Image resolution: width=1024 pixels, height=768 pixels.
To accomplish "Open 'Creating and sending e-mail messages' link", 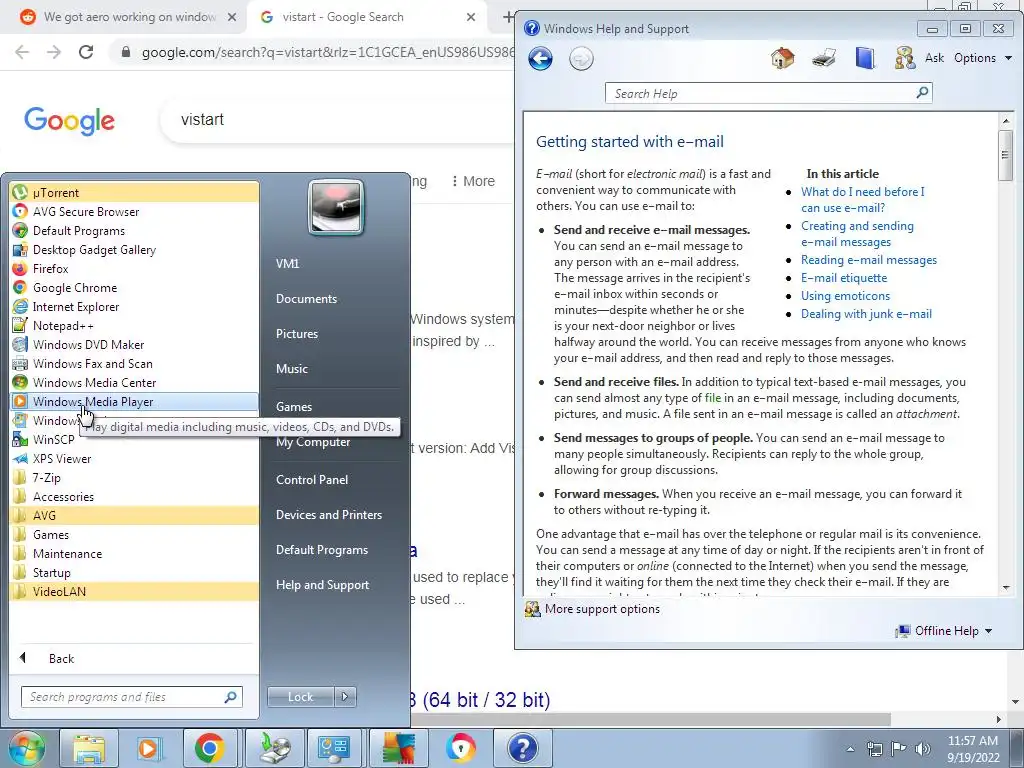I will click(x=857, y=234).
